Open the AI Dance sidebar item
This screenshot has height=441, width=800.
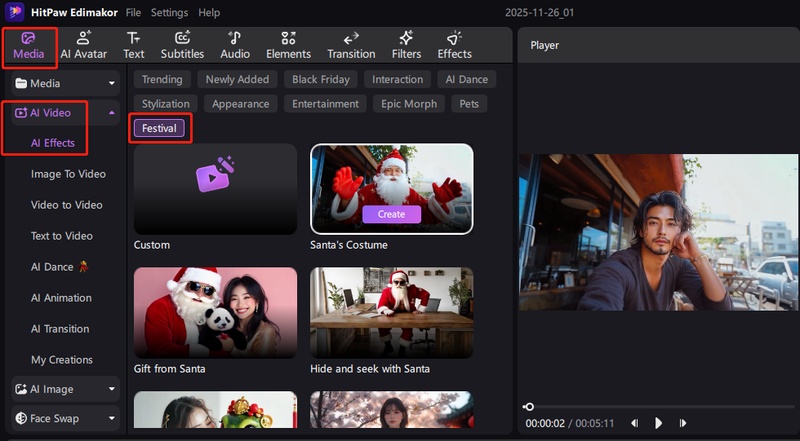click(60, 267)
